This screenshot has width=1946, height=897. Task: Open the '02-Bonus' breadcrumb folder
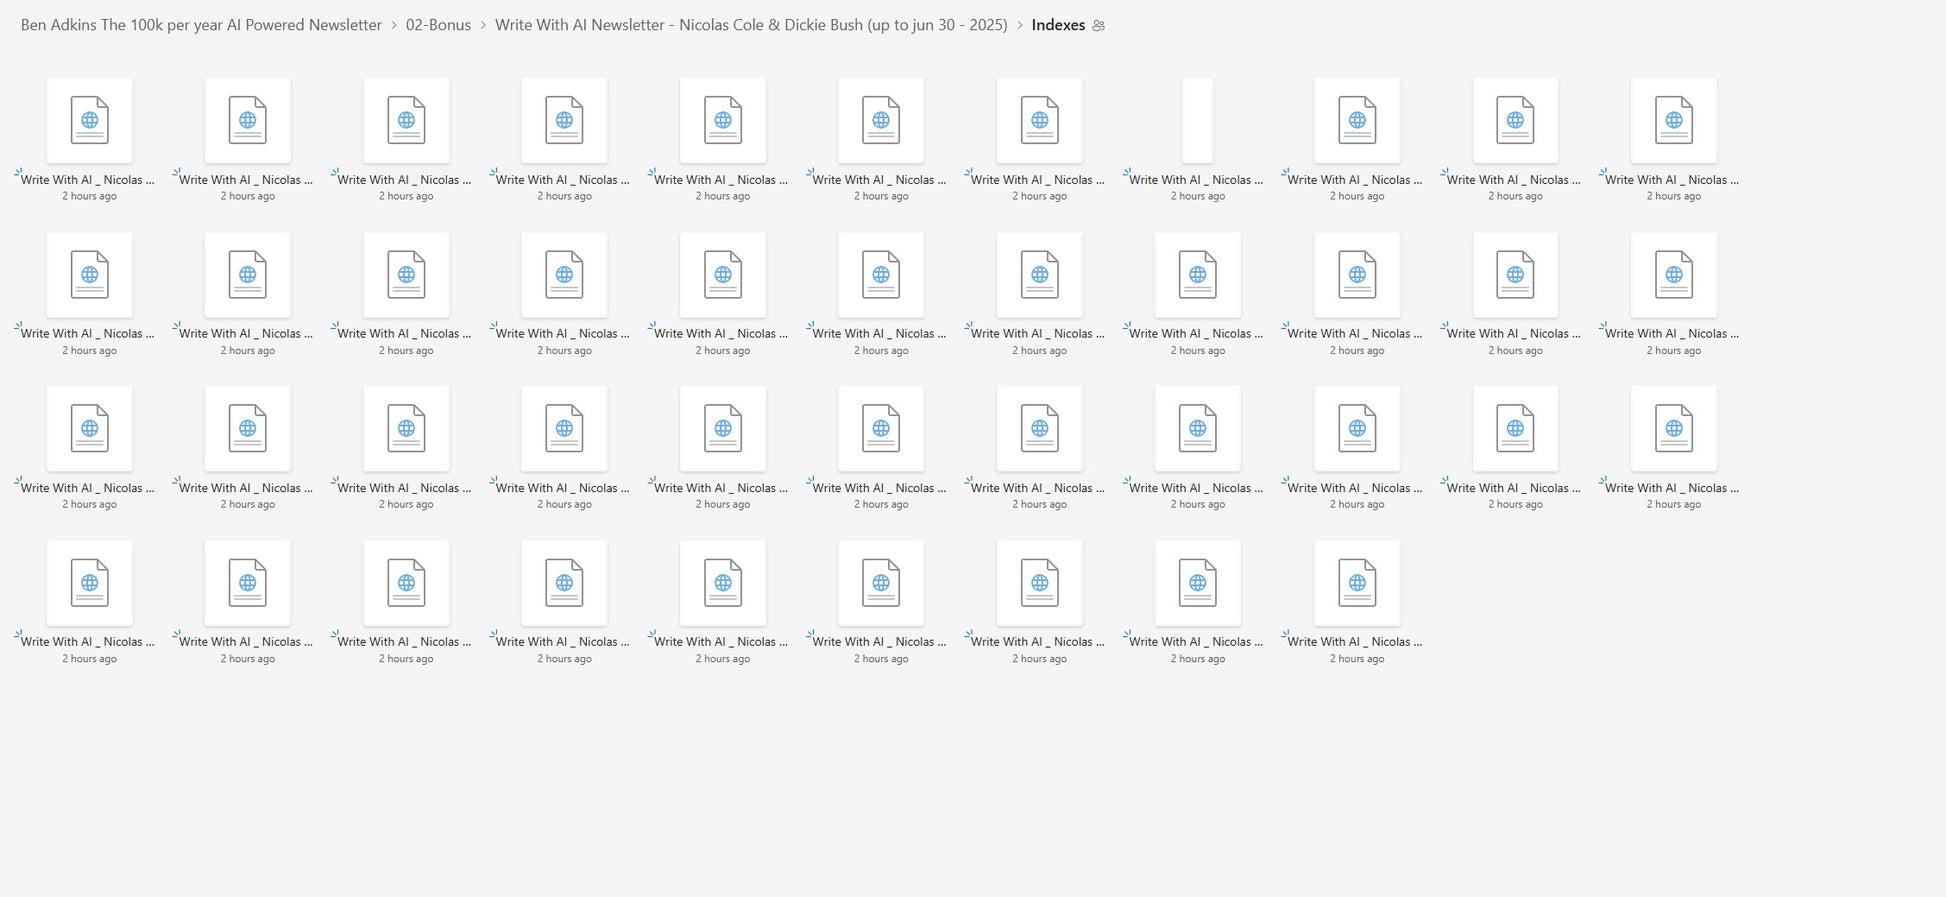coord(438,25)
